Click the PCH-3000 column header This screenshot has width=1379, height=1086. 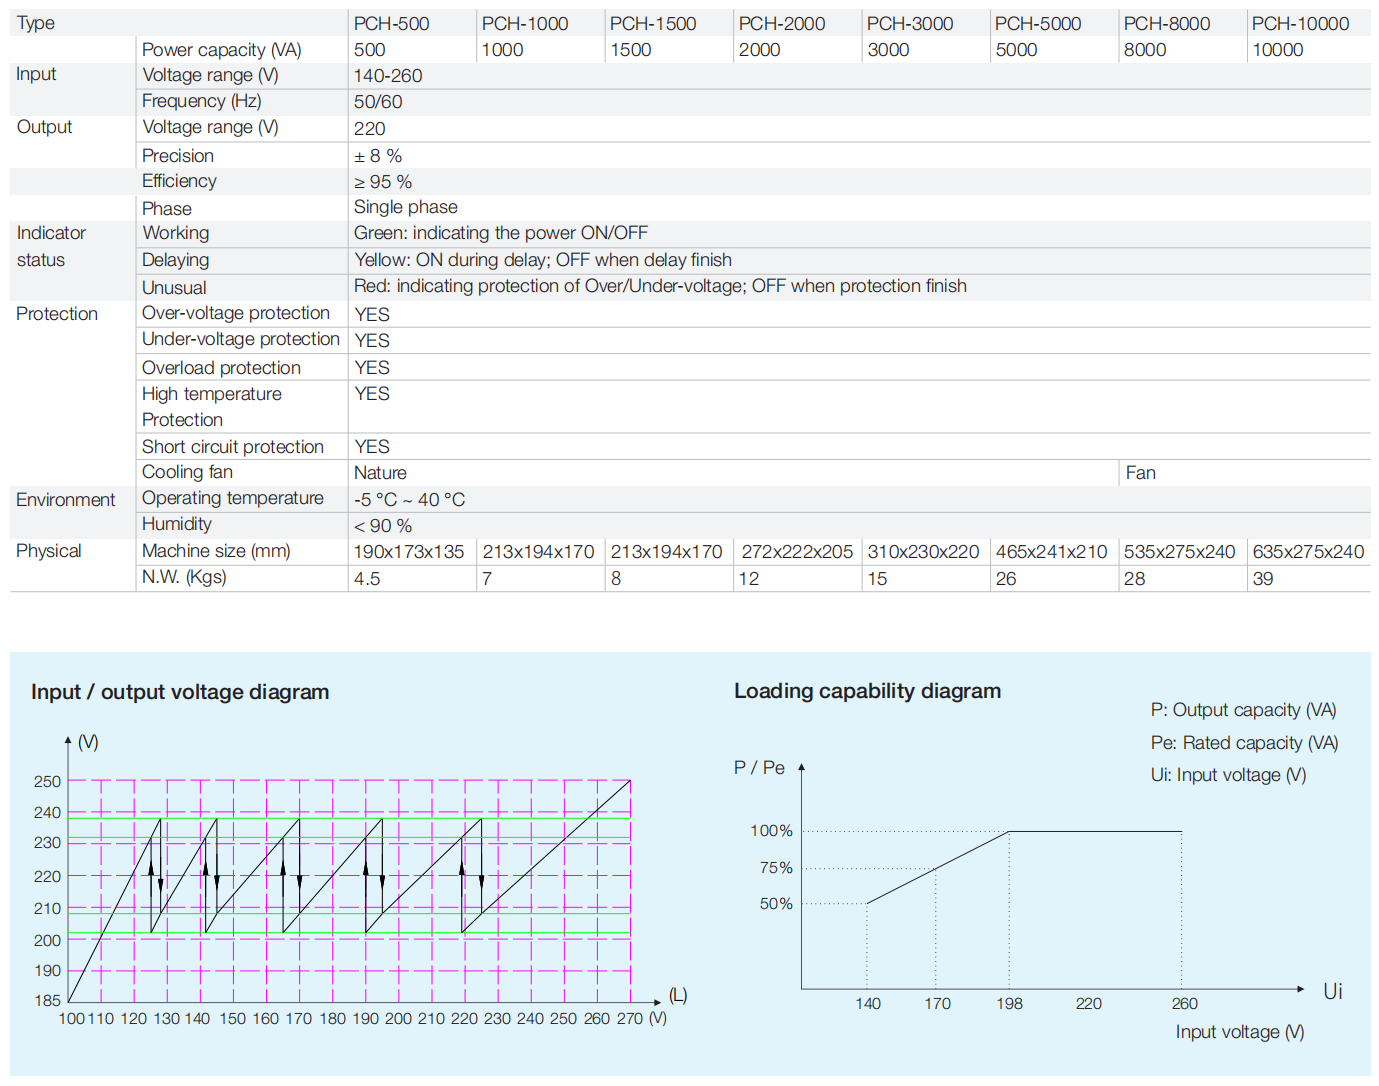coord(909,23)
